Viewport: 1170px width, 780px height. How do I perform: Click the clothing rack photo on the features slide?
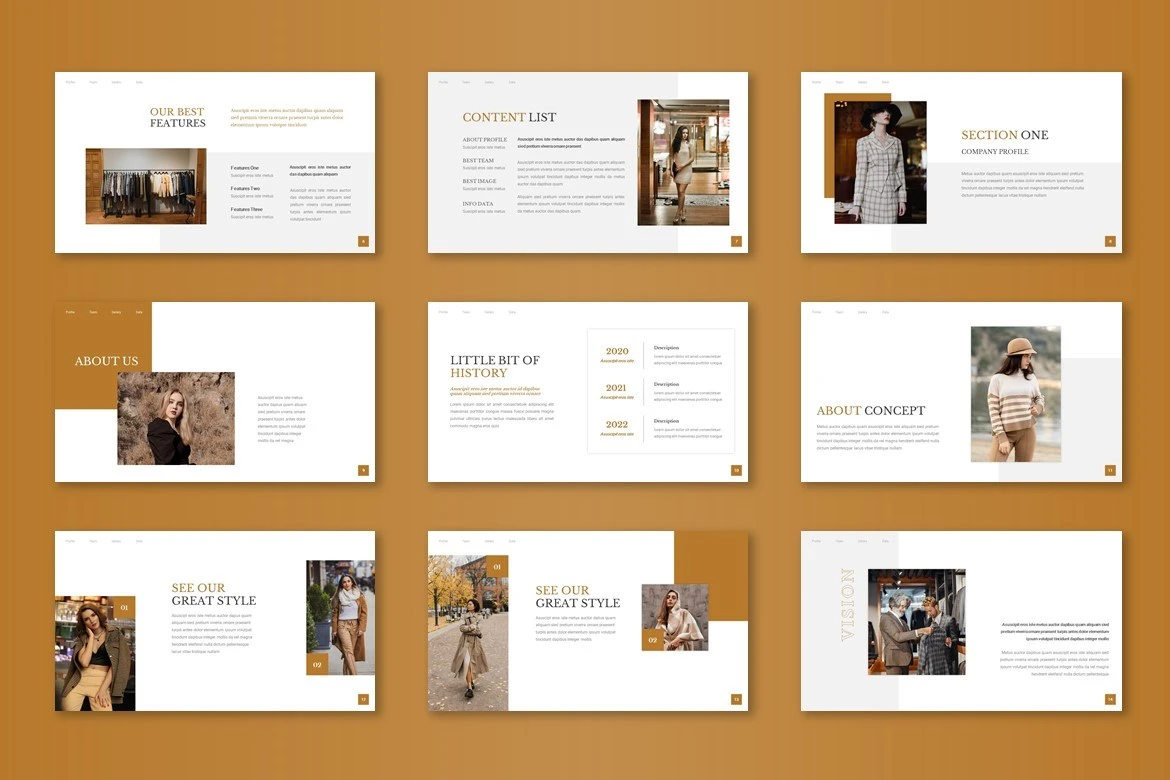tap(145, 186)
